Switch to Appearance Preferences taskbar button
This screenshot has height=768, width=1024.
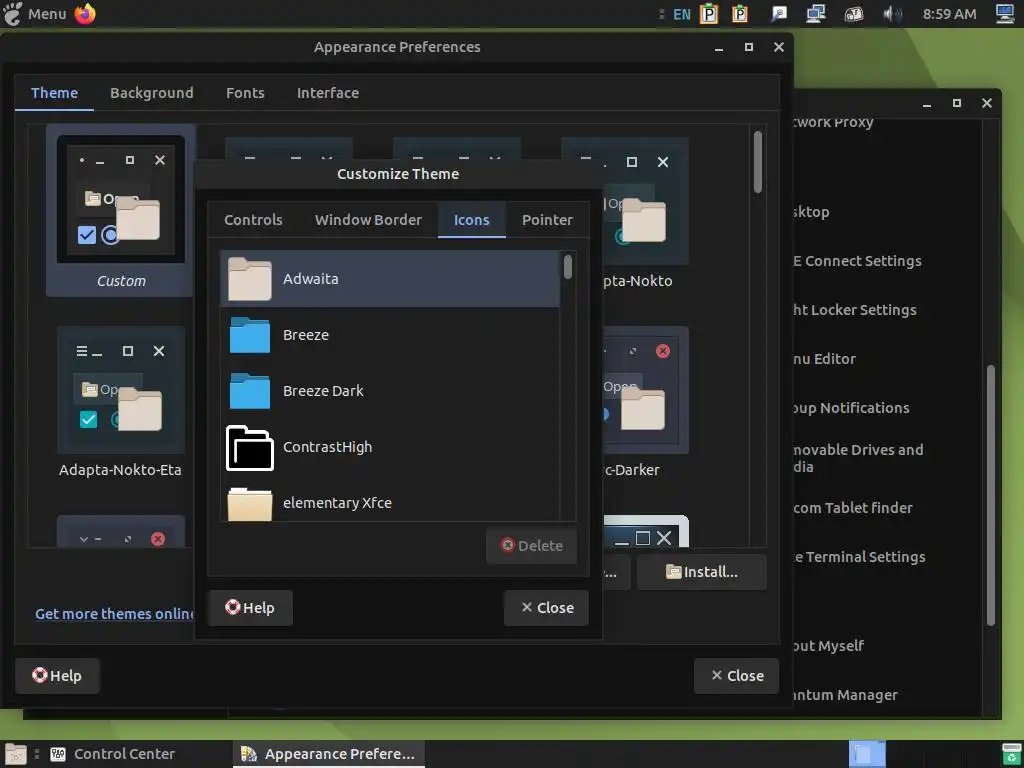pyautogui.click(x=329, y=754)
